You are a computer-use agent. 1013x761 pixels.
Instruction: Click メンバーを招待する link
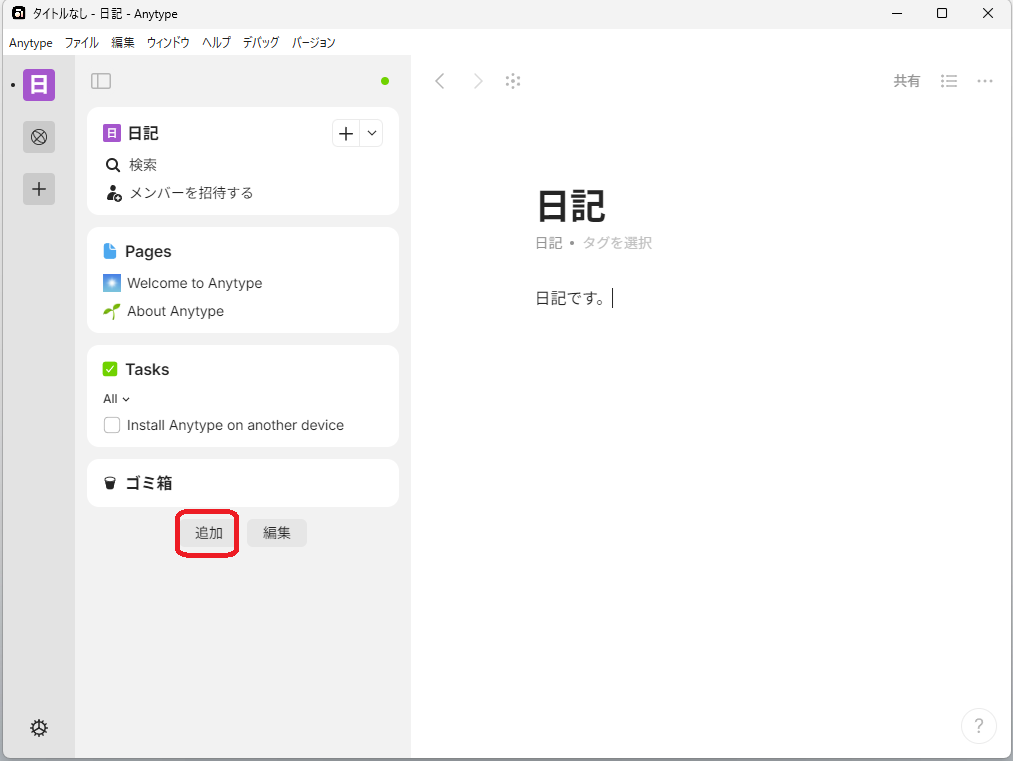coord(191,193)
